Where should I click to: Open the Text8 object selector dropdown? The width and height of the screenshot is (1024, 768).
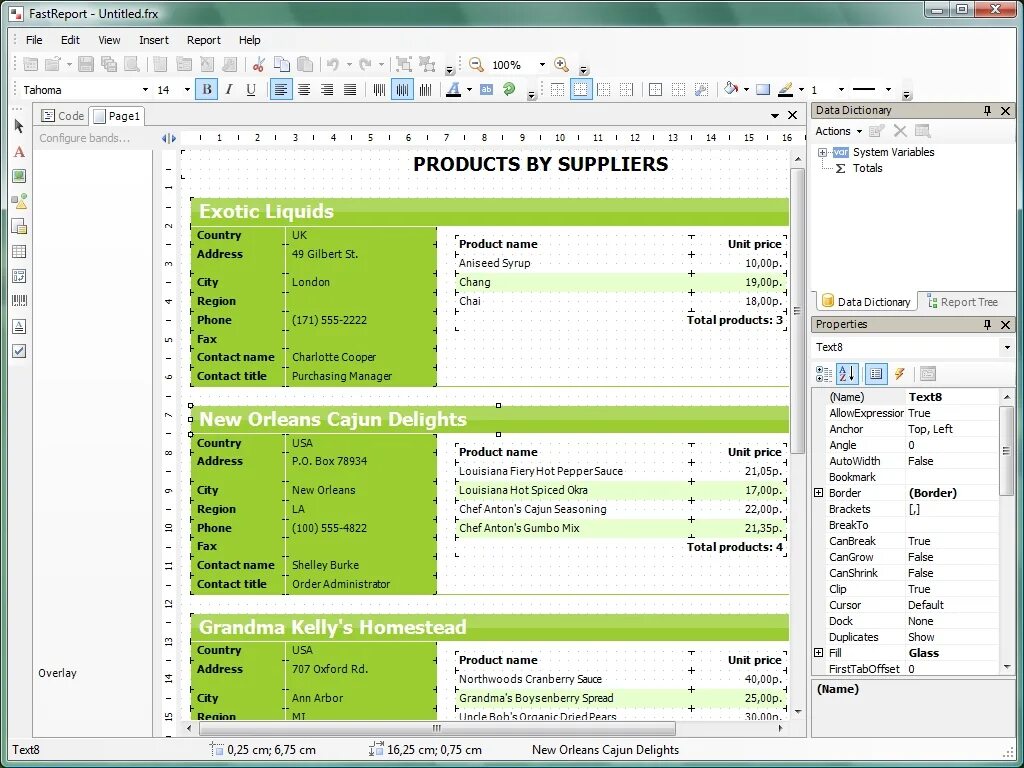coord(1006,347)
